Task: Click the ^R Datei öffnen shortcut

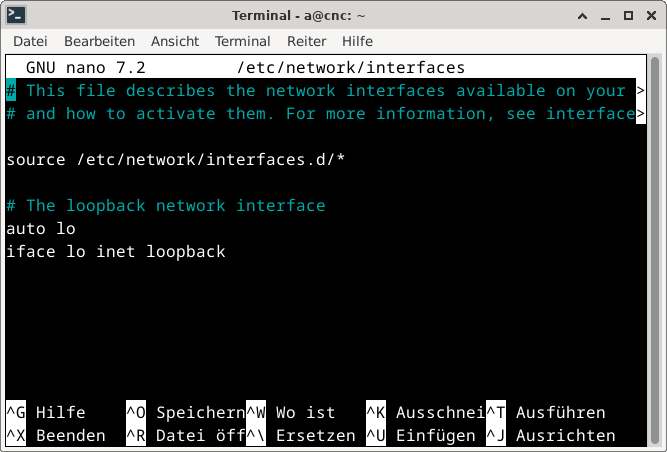Action: point(186,435)
